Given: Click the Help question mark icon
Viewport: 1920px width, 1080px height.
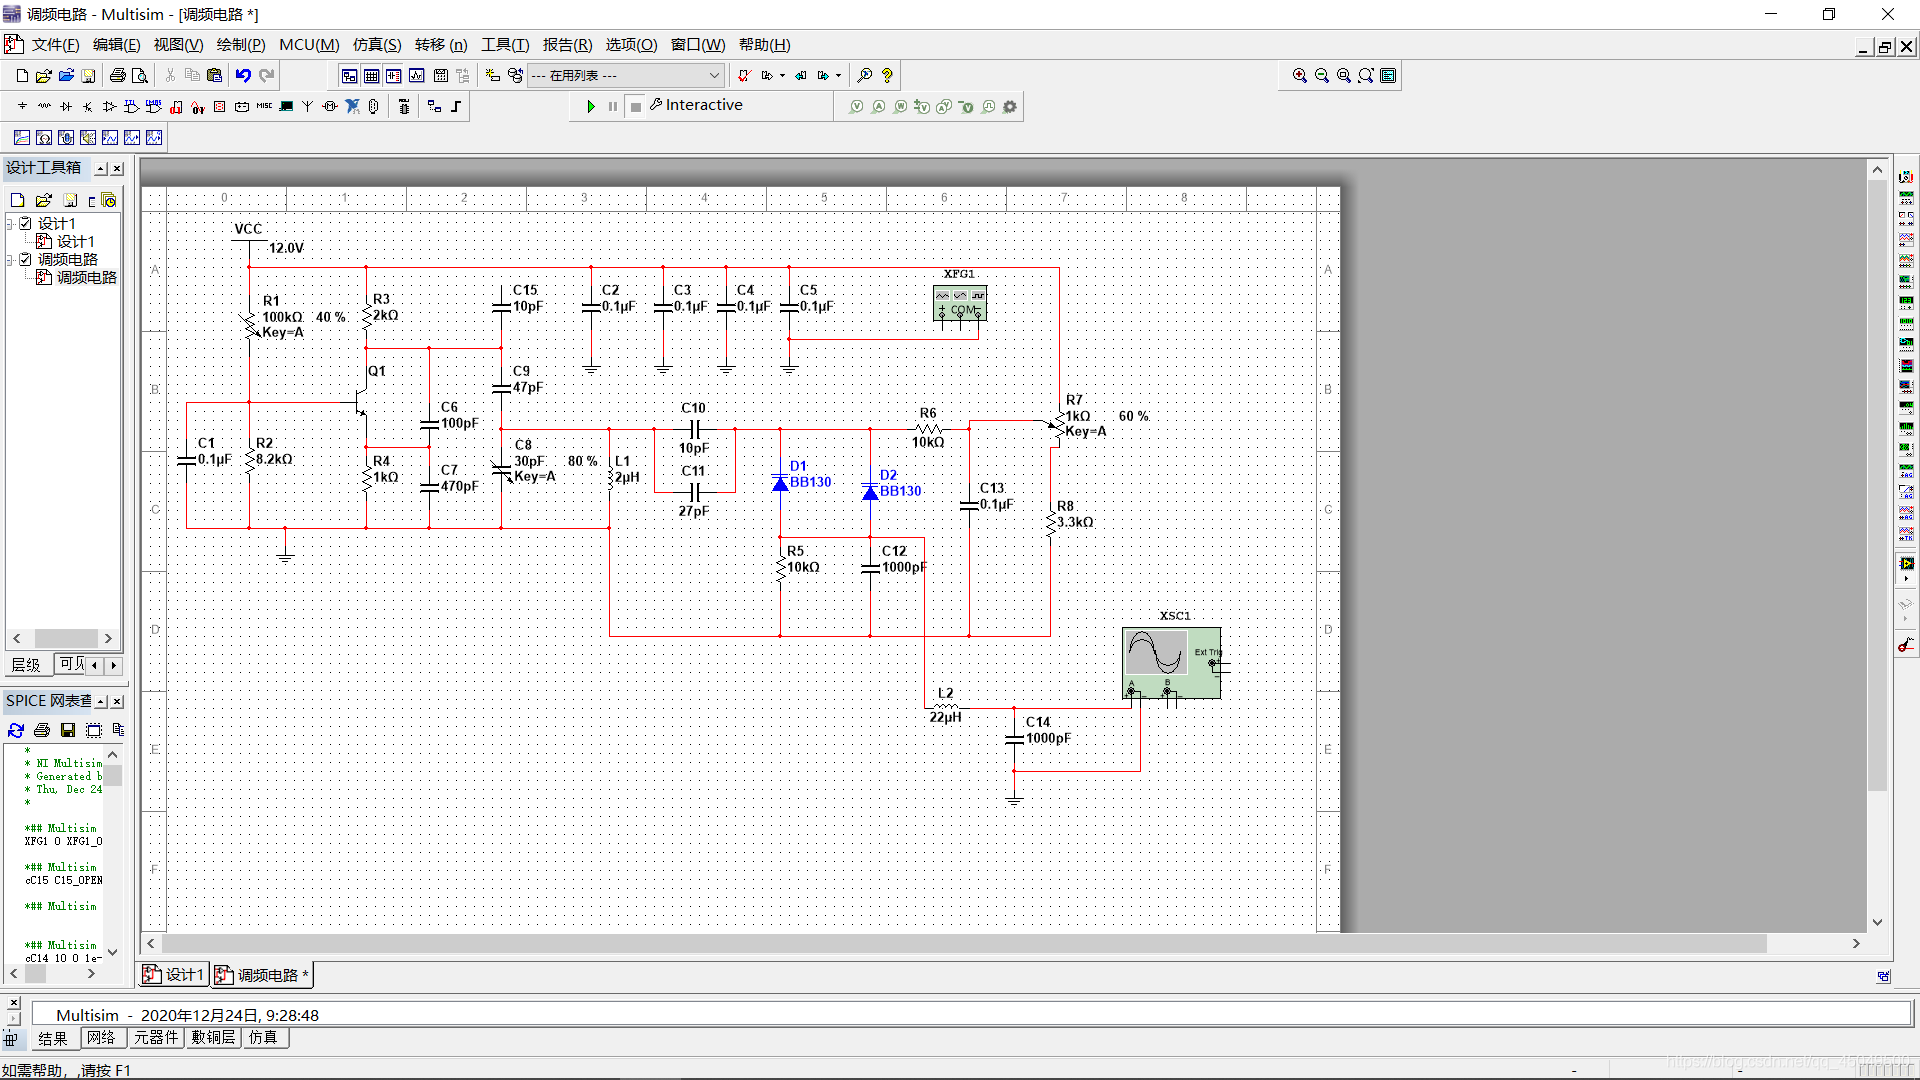Looking at the screenshot, I should pos(887,75).
